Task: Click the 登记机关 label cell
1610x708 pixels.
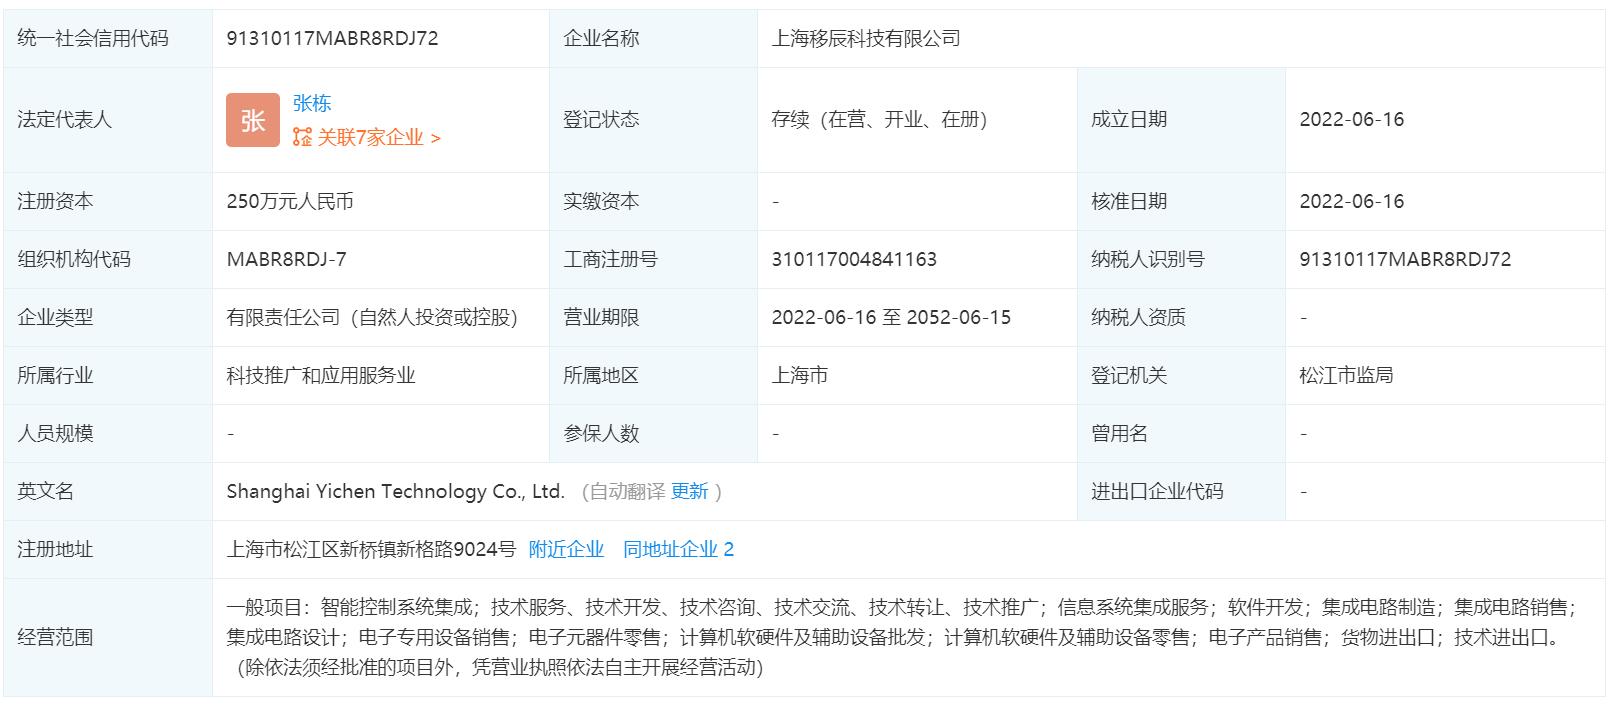Action: [1181, 375]
